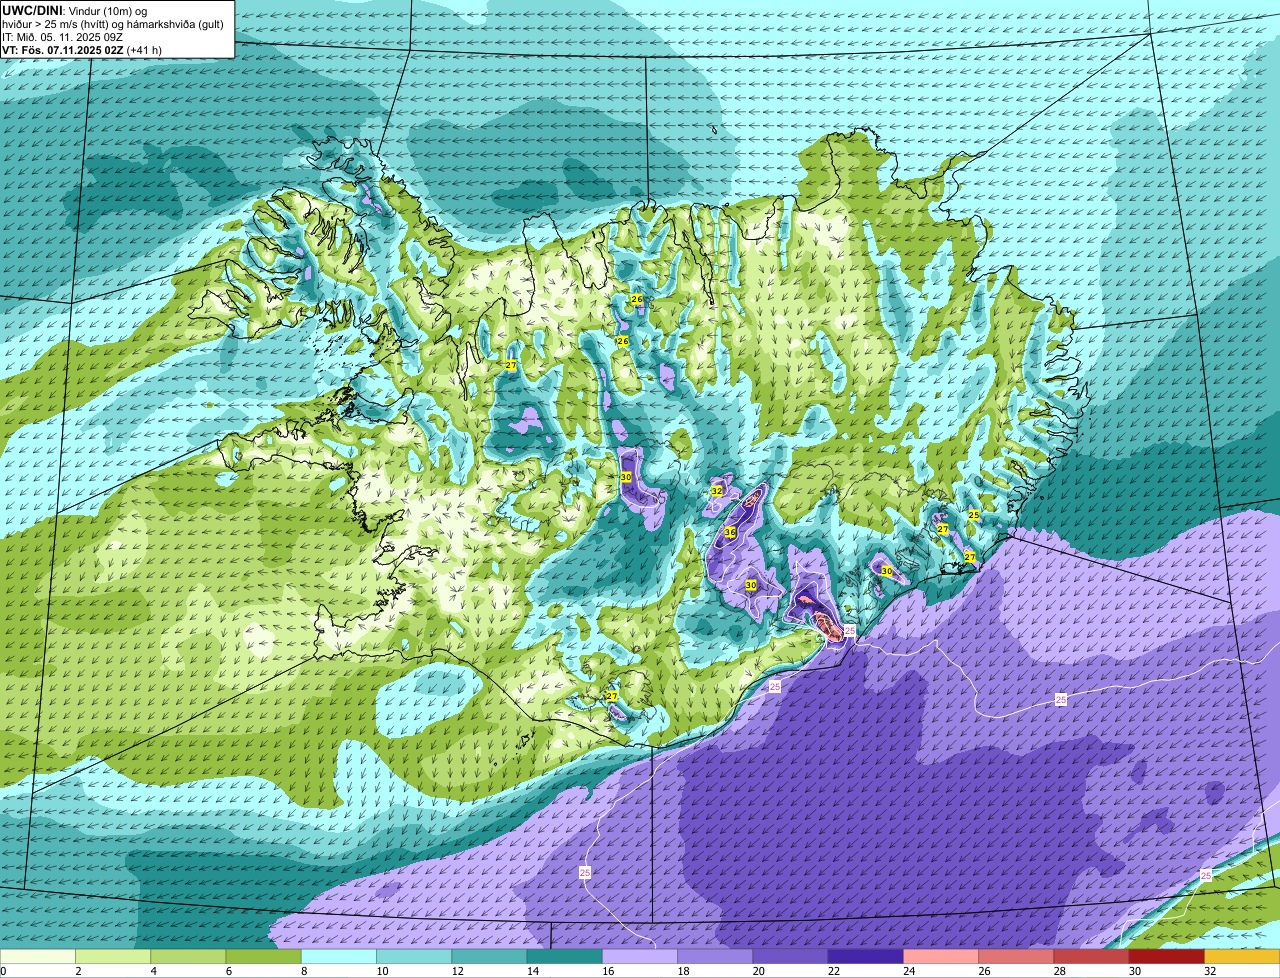This screenshot has width=1280, height=978.
Task: Pick the 6–8 m/s olive green legend swatch
Action: (264, 957)
